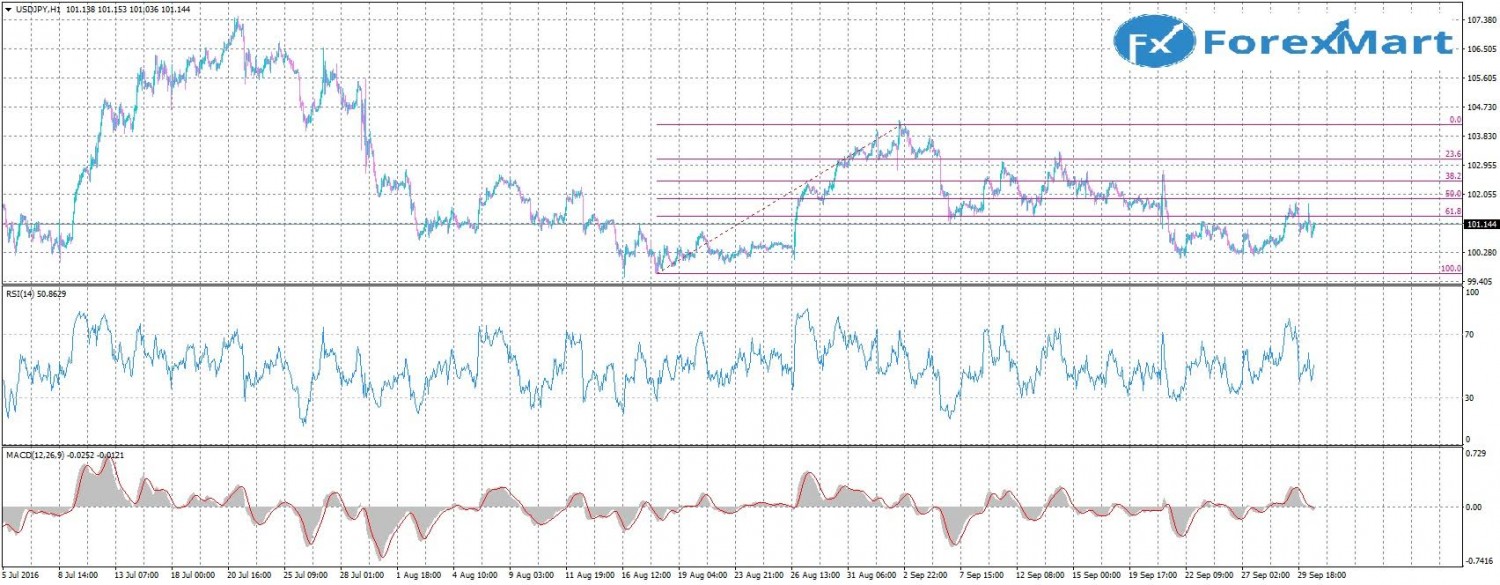1500x585 pixels.
Task: Select the 100.0 Fibonacci level label
Action: pos(1451,269)
